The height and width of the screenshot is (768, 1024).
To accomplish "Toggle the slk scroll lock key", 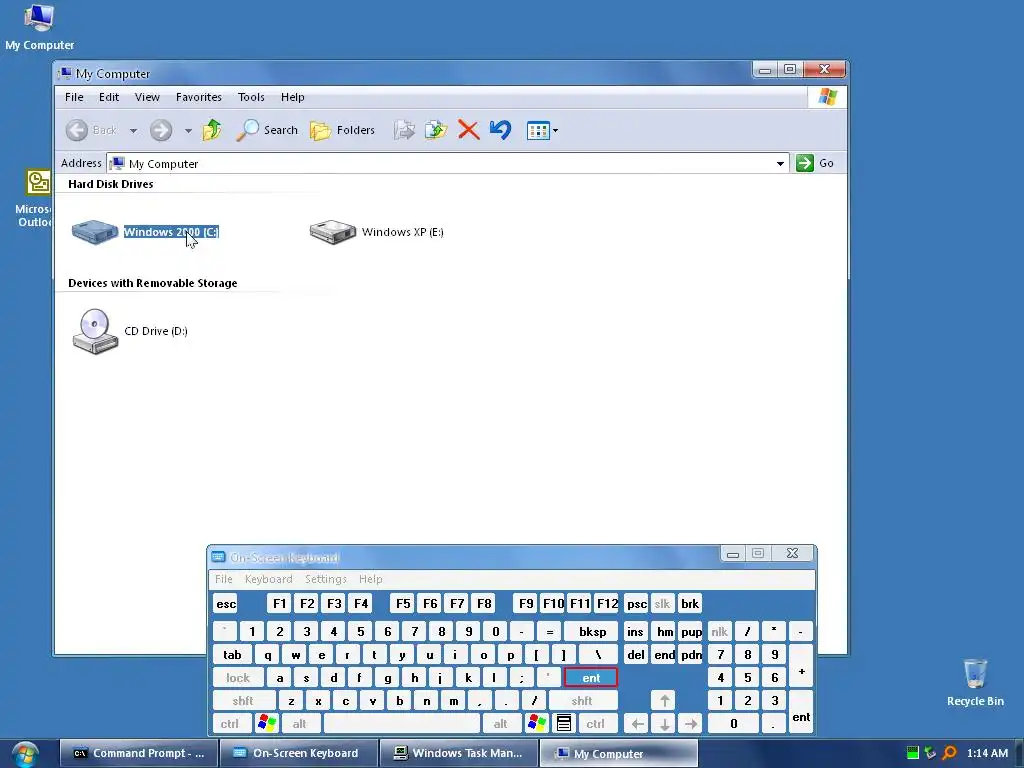I will tap(662, 604).
